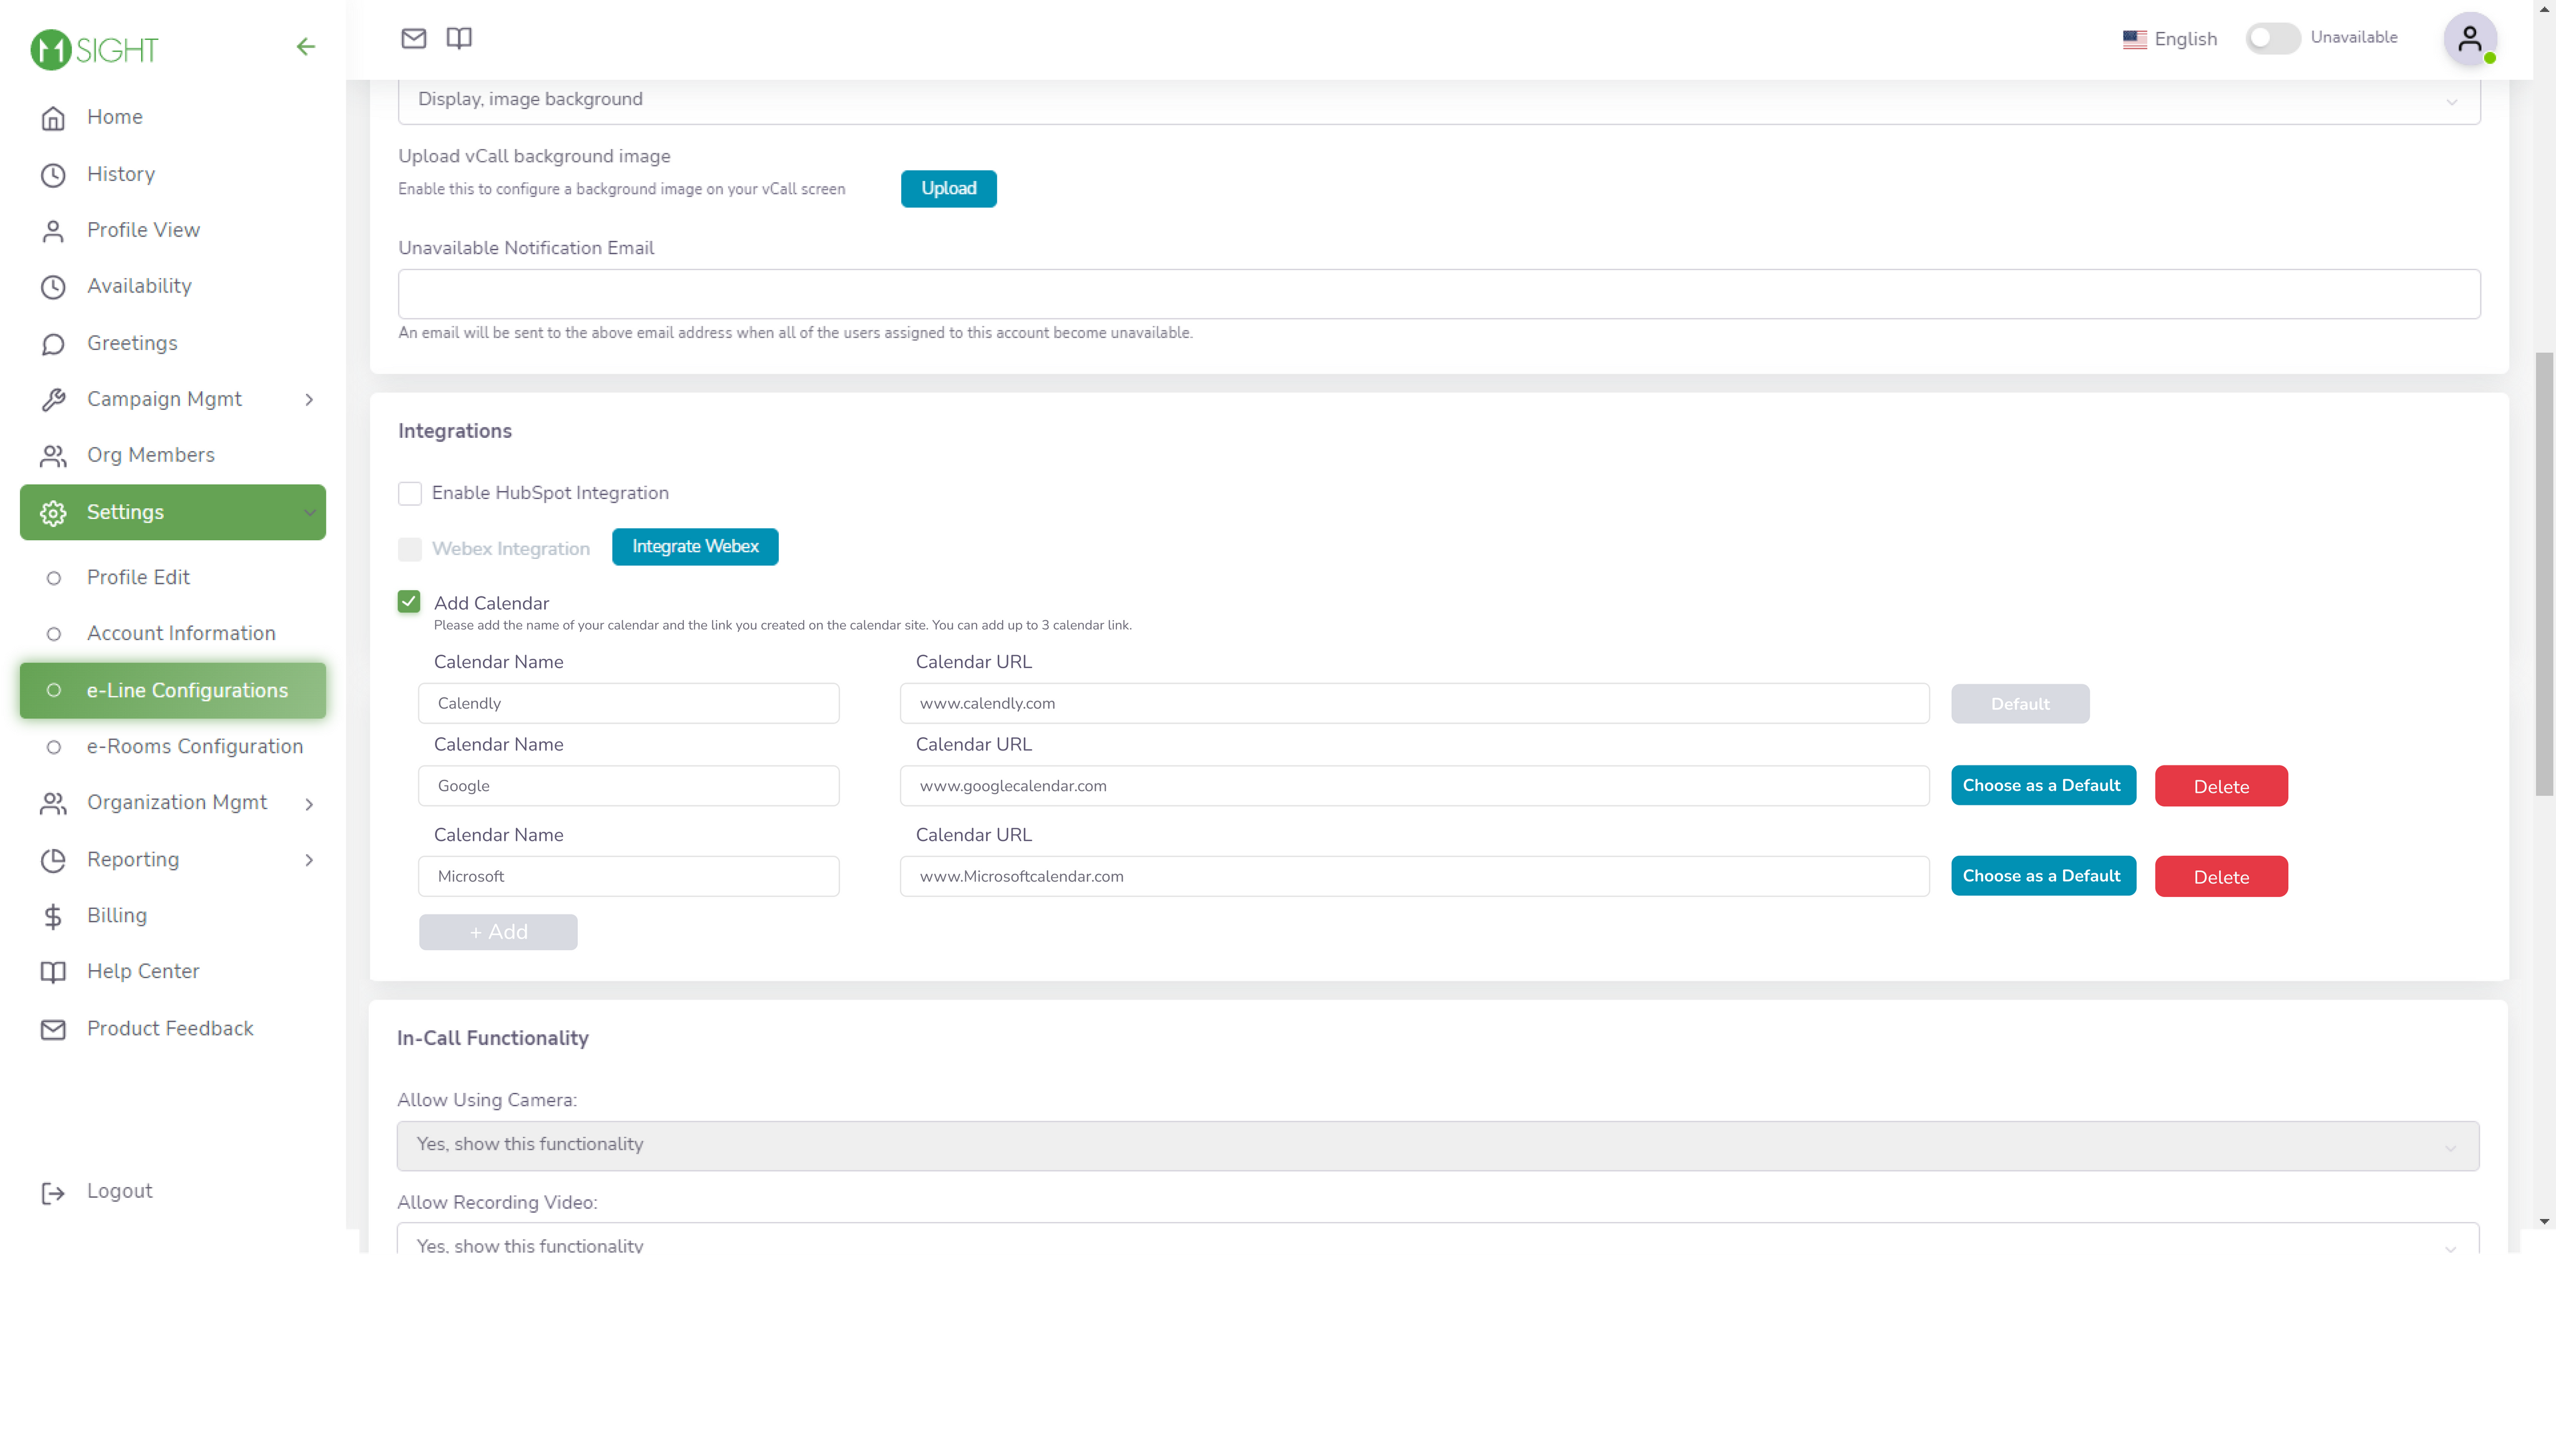The height and width of the screenshot is (1456, 2556).
Task: Click the Reporting pie chart icon
Action: point(53,860)
